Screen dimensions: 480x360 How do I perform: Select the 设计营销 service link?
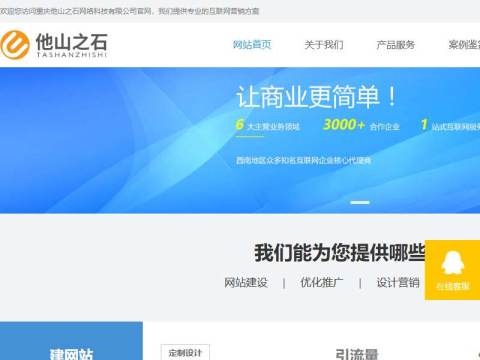tap(398, 282)
